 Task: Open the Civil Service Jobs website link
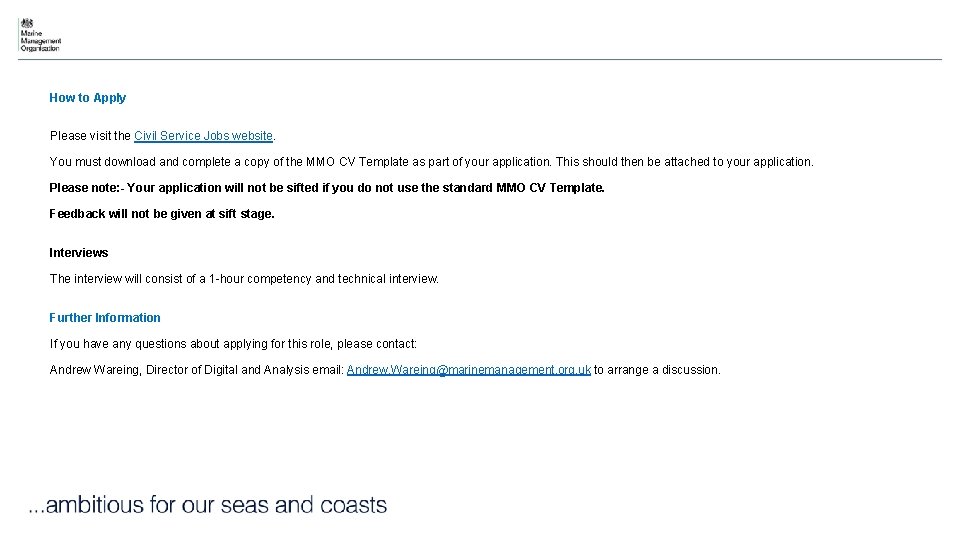point(203,136)
